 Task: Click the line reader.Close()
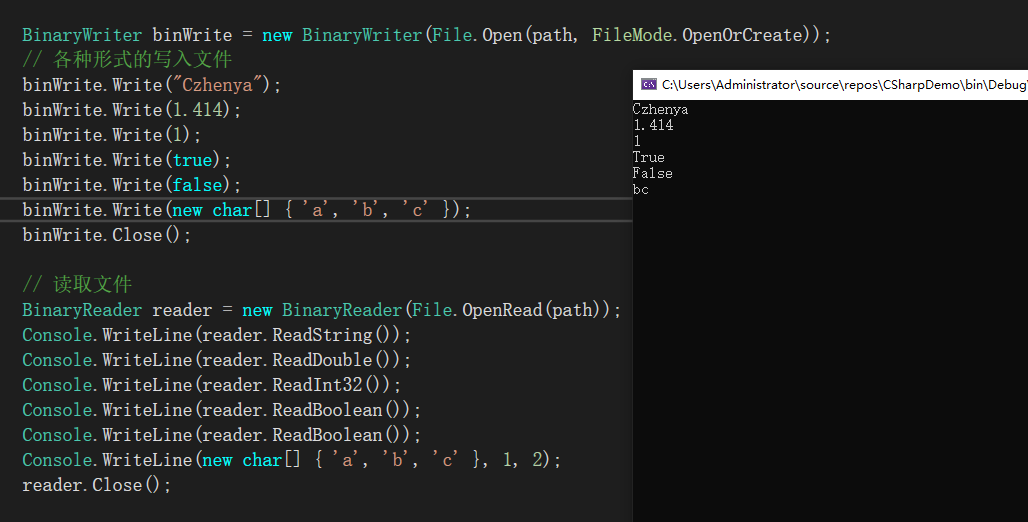point(96,485)
